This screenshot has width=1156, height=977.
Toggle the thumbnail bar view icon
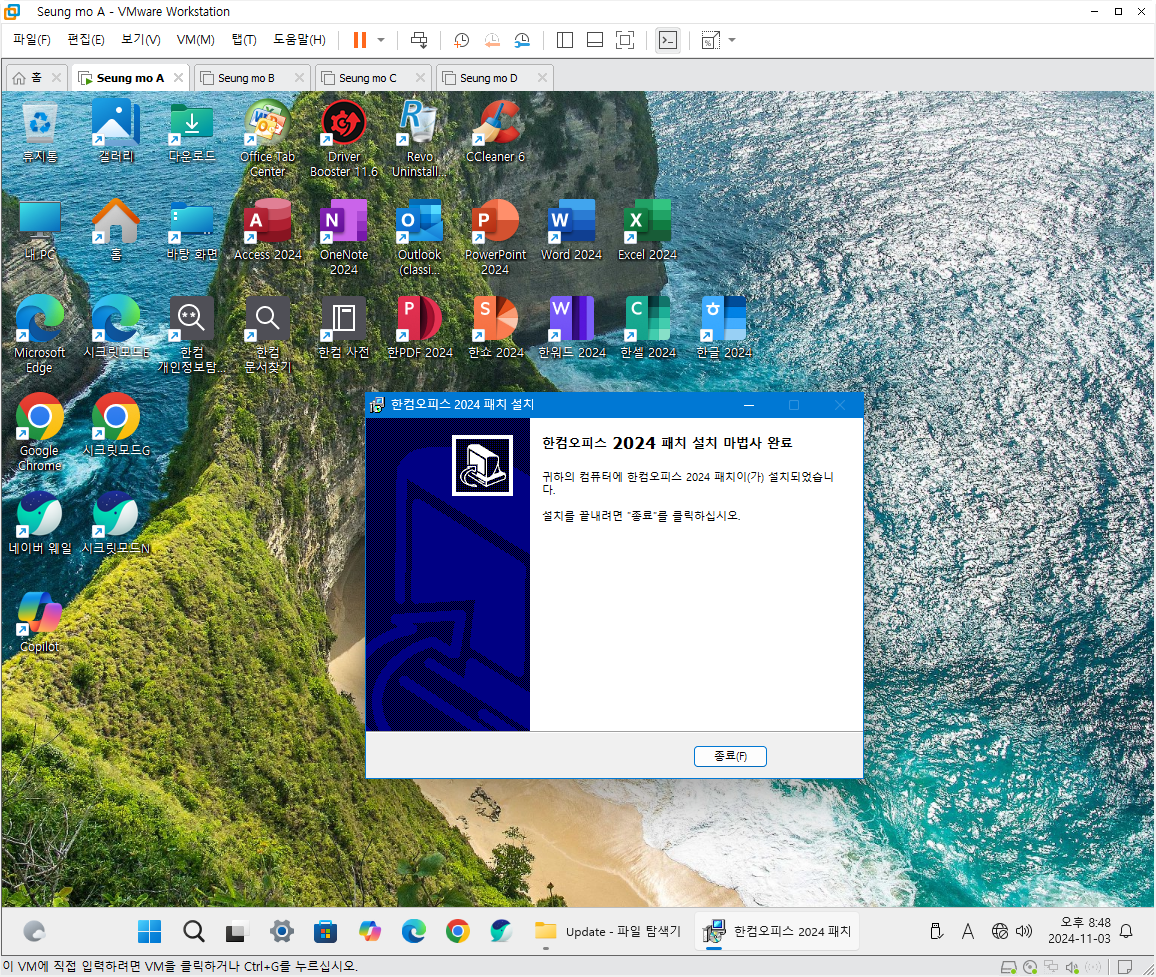595,40
